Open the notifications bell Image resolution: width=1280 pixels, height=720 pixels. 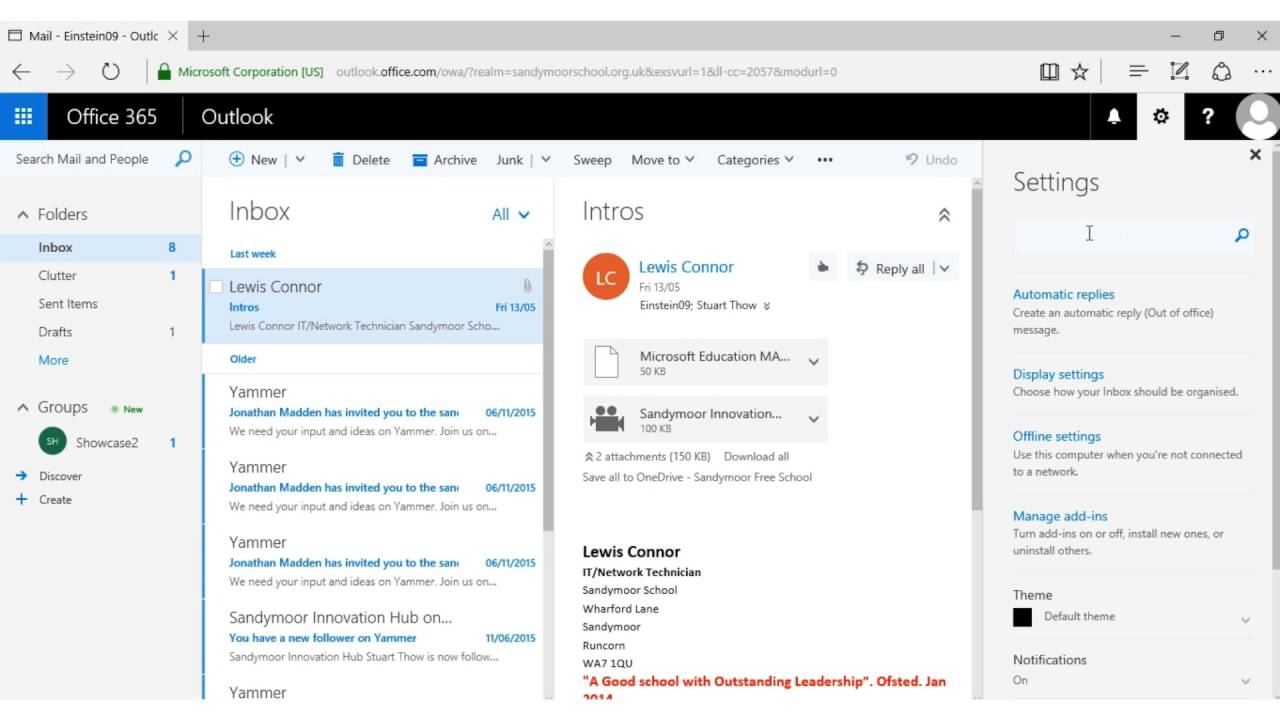[1114, 117]
